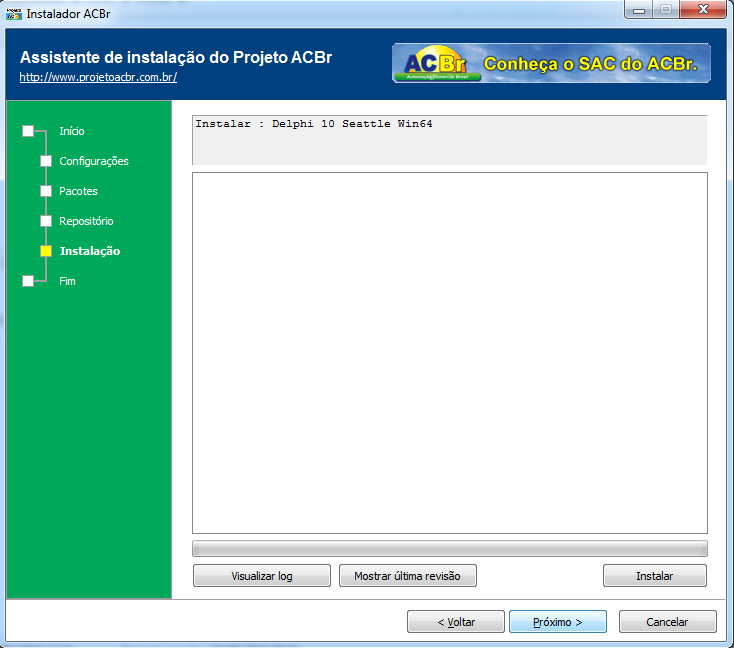Click the white square marker beside Configurações
This screenshot has height=648, width=734.
point(46,161)
